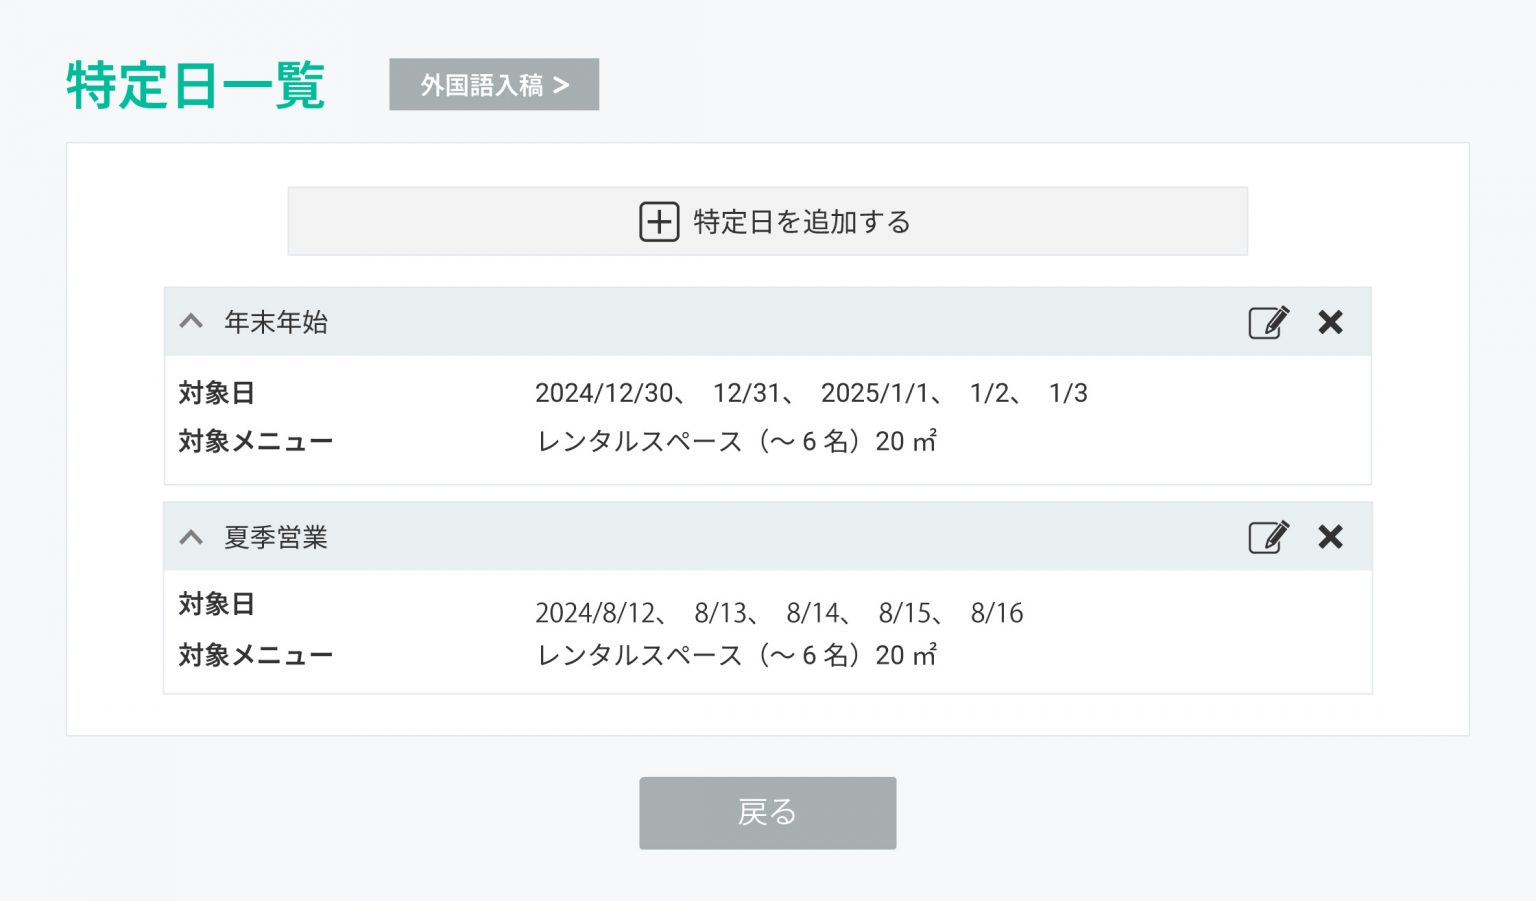The image size is (1536, 901).
Task: Click the 特定日一覧 page heading
Action: [196, 85]
